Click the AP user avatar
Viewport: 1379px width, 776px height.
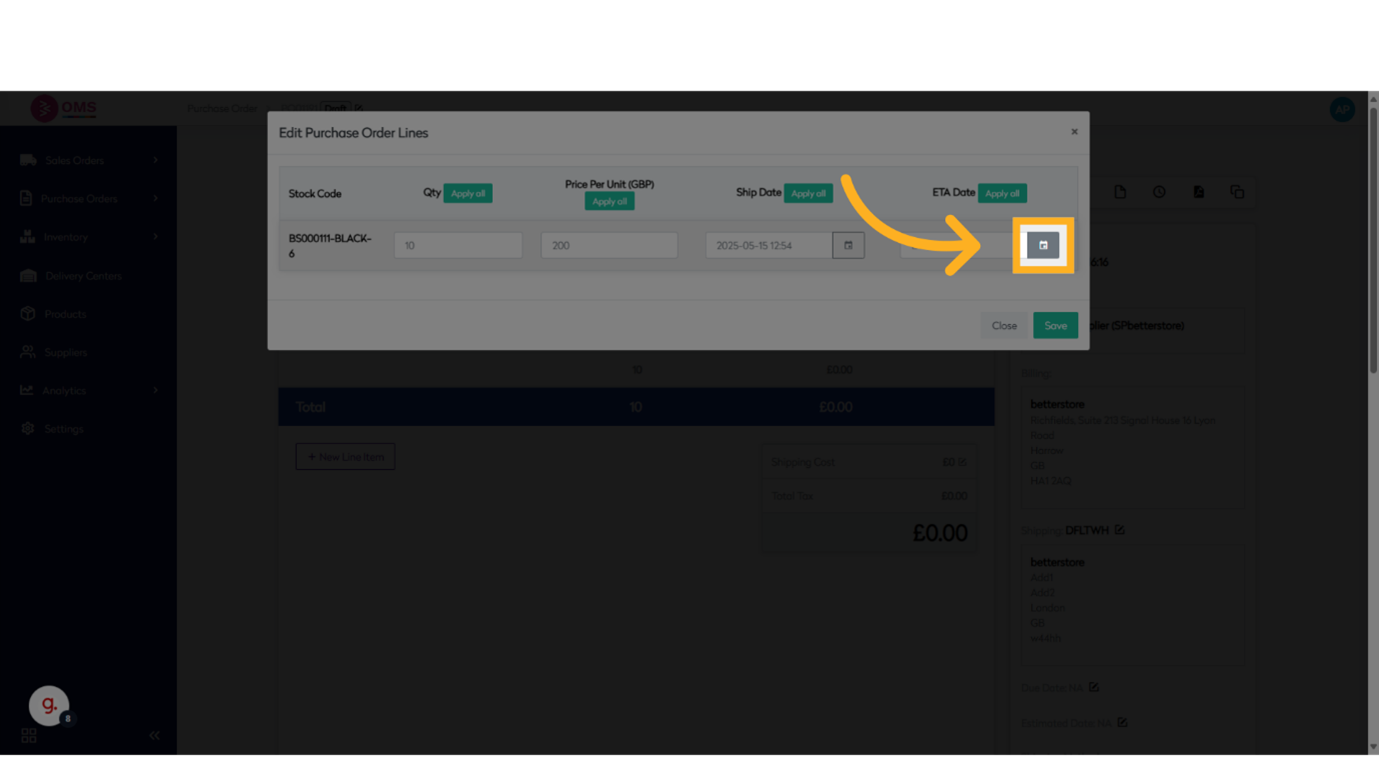[x=1342, y=109]
